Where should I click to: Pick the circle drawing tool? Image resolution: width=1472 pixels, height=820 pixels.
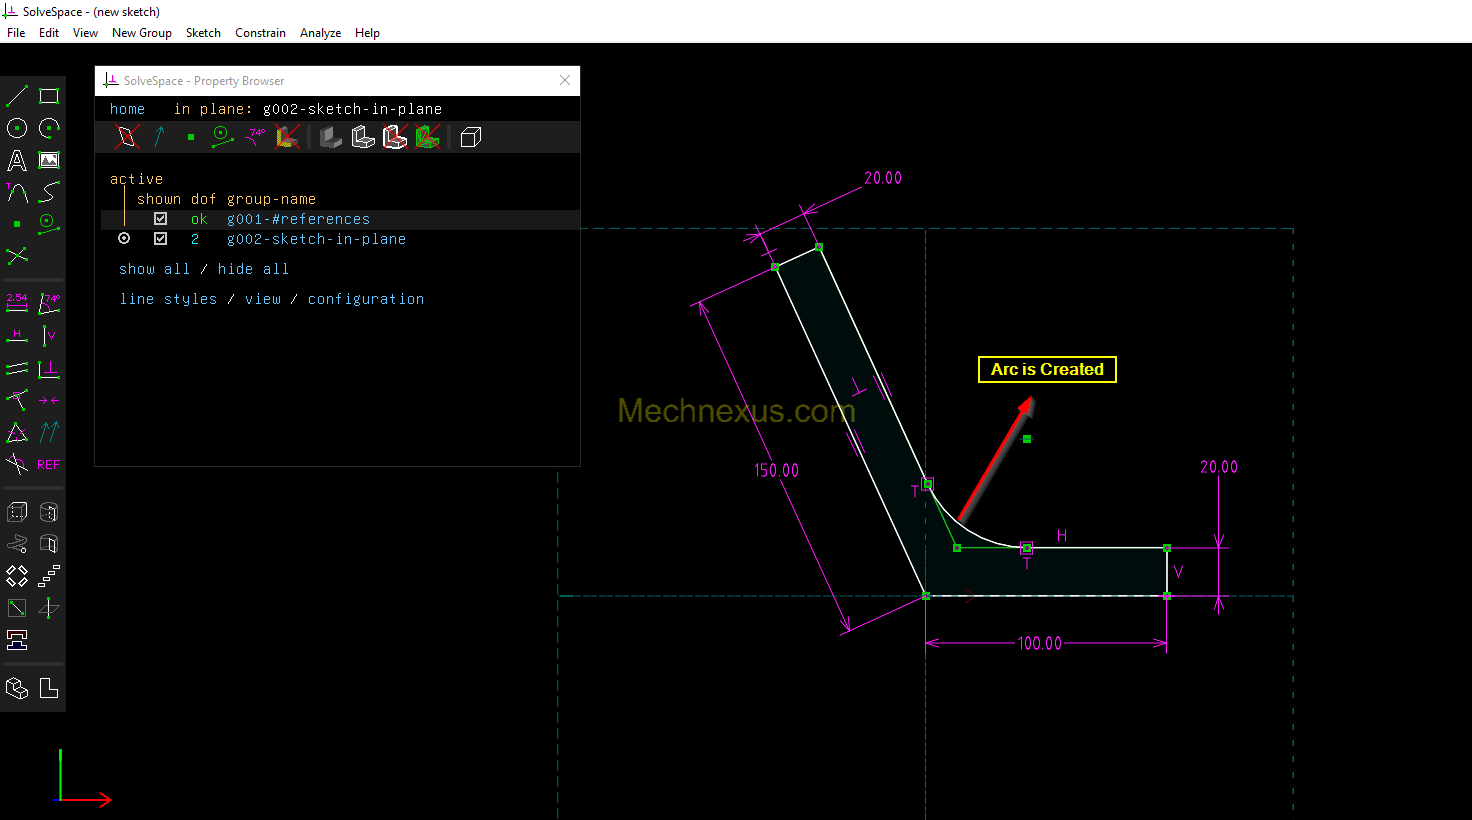17,128
